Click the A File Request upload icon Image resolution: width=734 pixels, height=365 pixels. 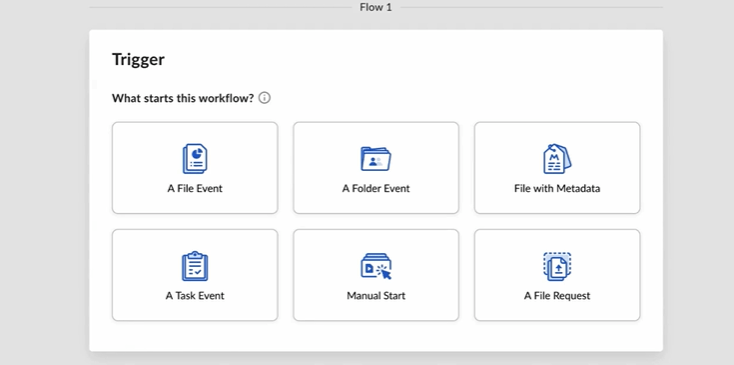click(557, 266)
